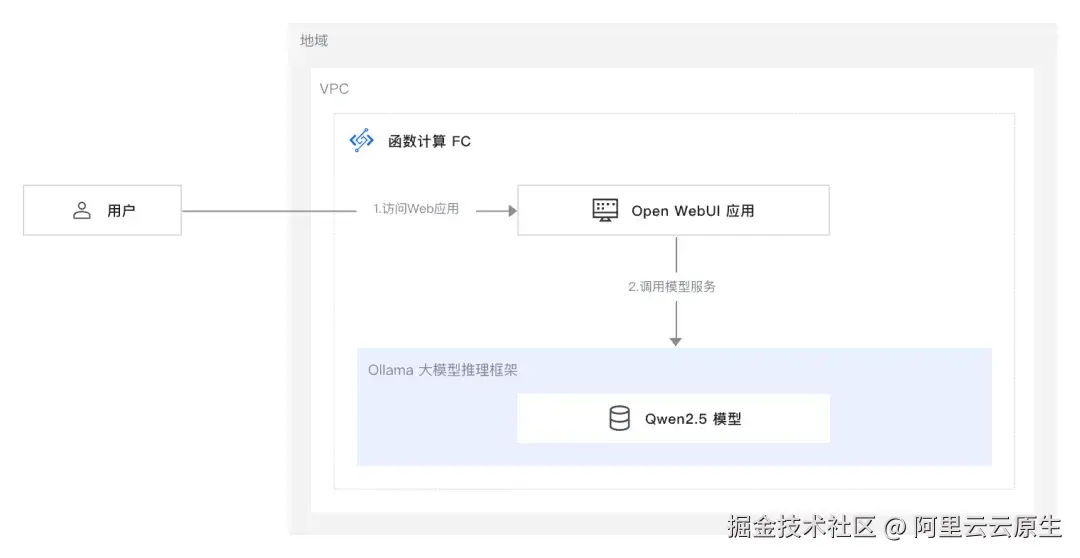Viewport: 1080px width, 558px height.
Task: Click the Qwen2.5 模型 text
Action: pyautogui.click(x=693, y=419)
